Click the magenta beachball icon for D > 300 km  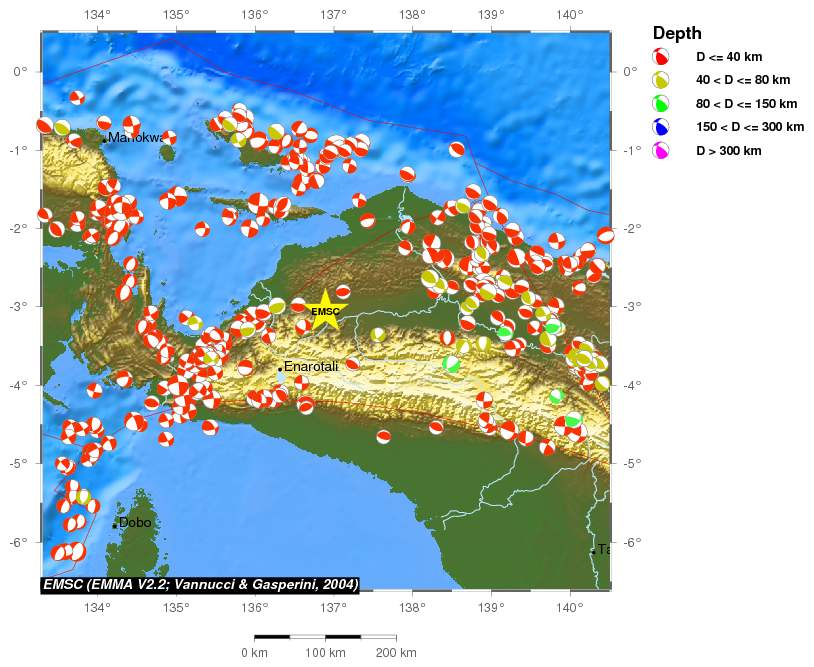point(661,150)
